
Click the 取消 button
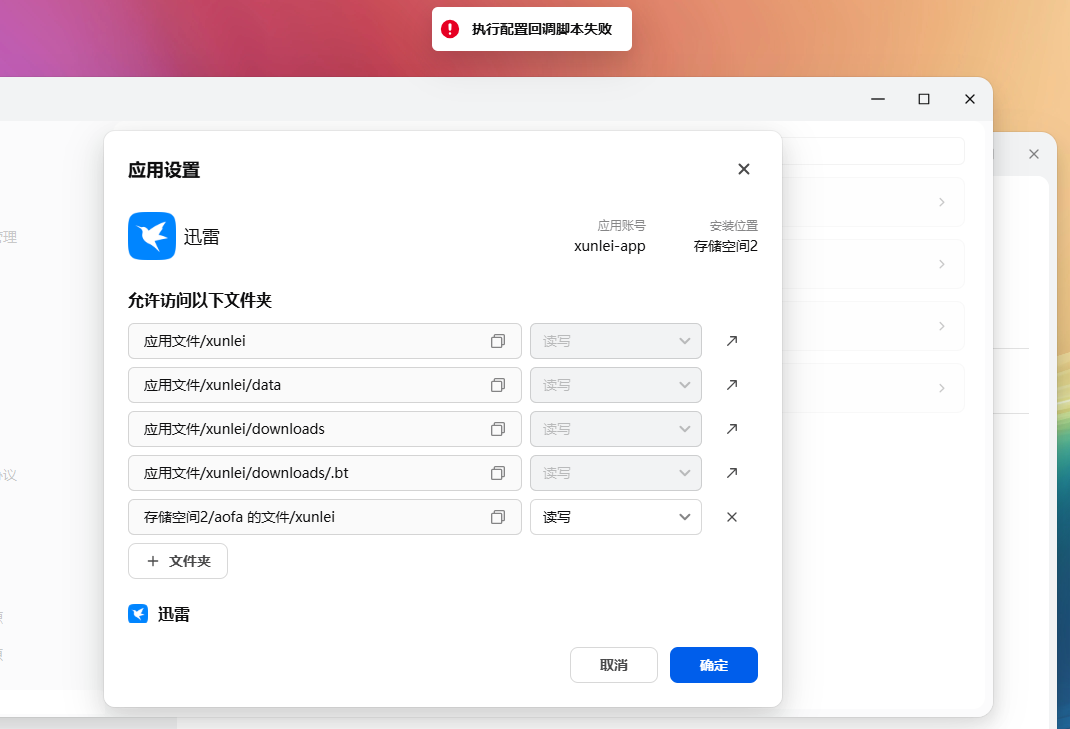(613, 665)
